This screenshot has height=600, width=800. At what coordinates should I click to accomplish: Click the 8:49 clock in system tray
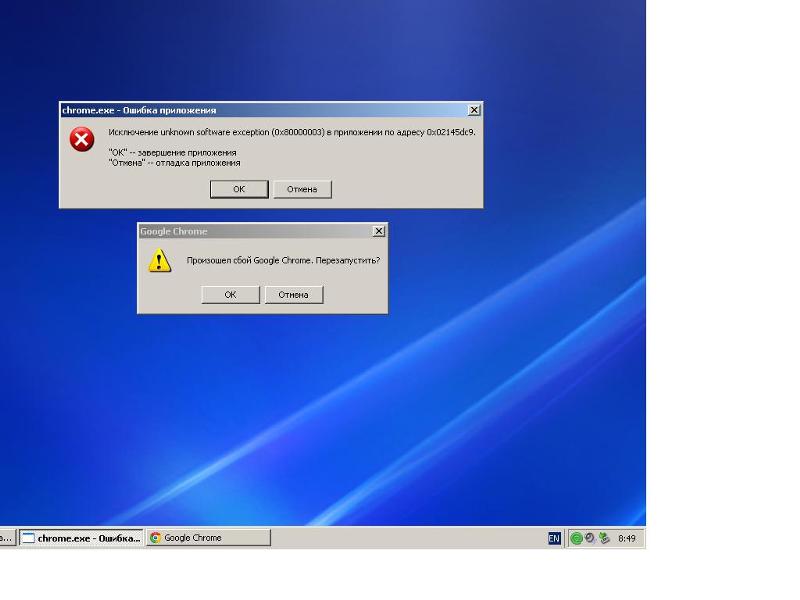[627, 538]
